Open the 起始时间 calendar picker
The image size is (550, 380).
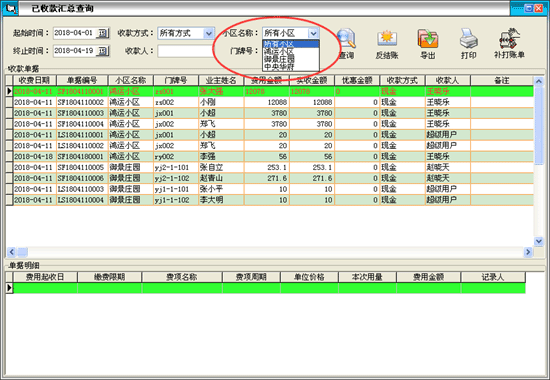click(x=103, y=33)
